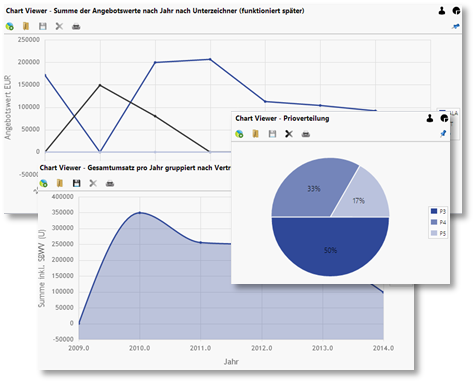Screen dimensions: 475x383
Task: Click globe icon in Prioverteilung toolbar
Action: coord(239,134)
